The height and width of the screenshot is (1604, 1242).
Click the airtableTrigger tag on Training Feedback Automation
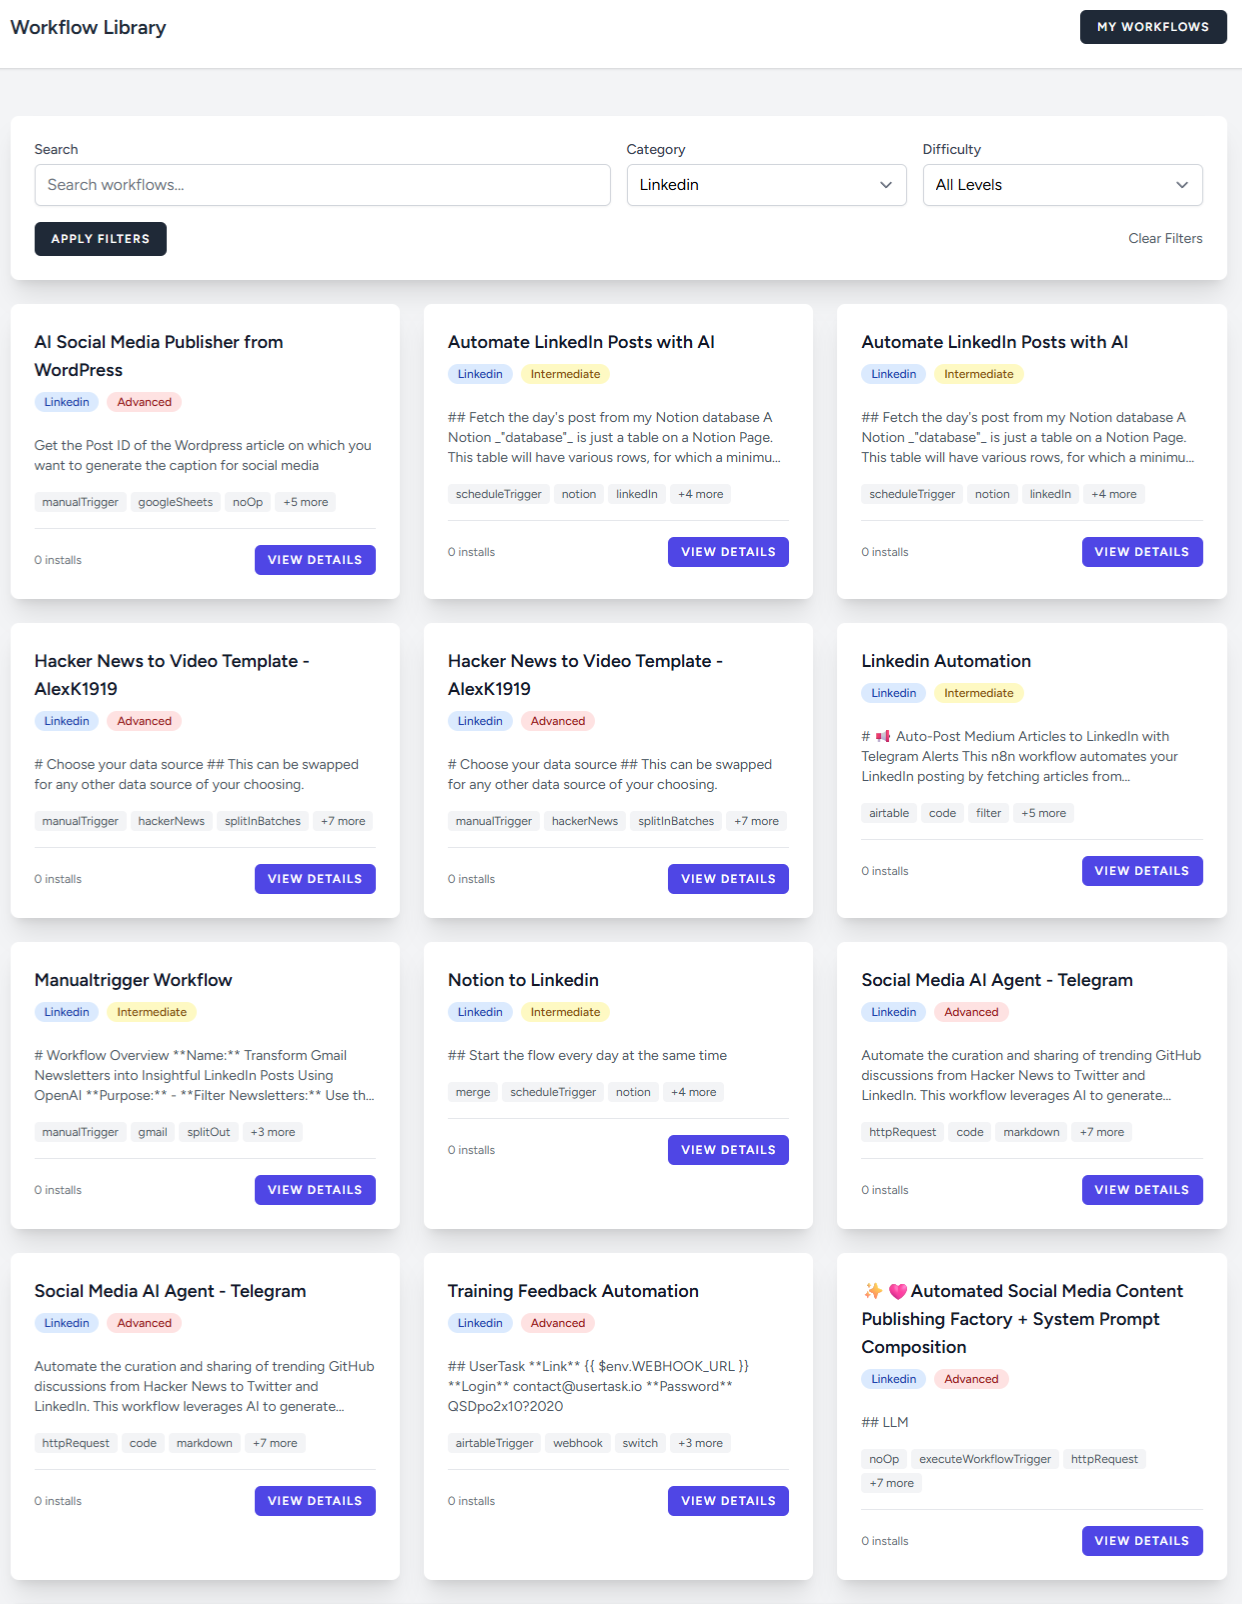[x=493, y=1442]
